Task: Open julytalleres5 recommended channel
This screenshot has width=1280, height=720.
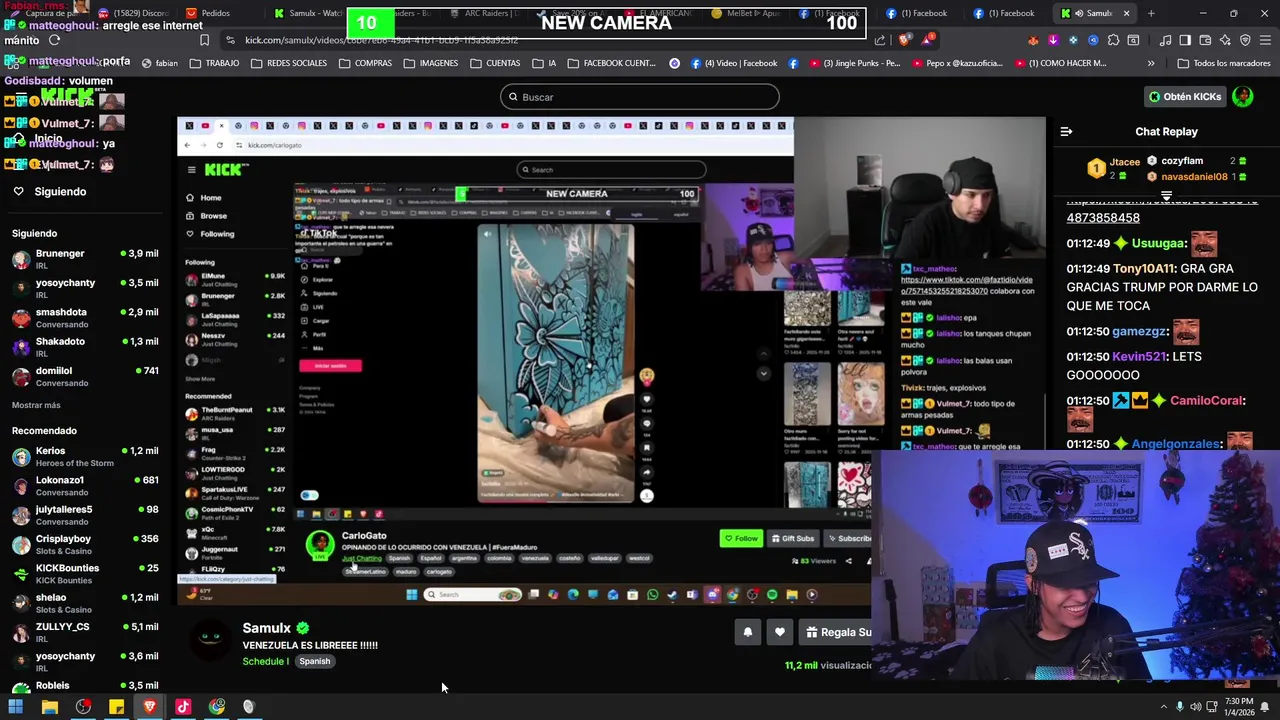Action: pyautogui.click(x=85, y=515)
